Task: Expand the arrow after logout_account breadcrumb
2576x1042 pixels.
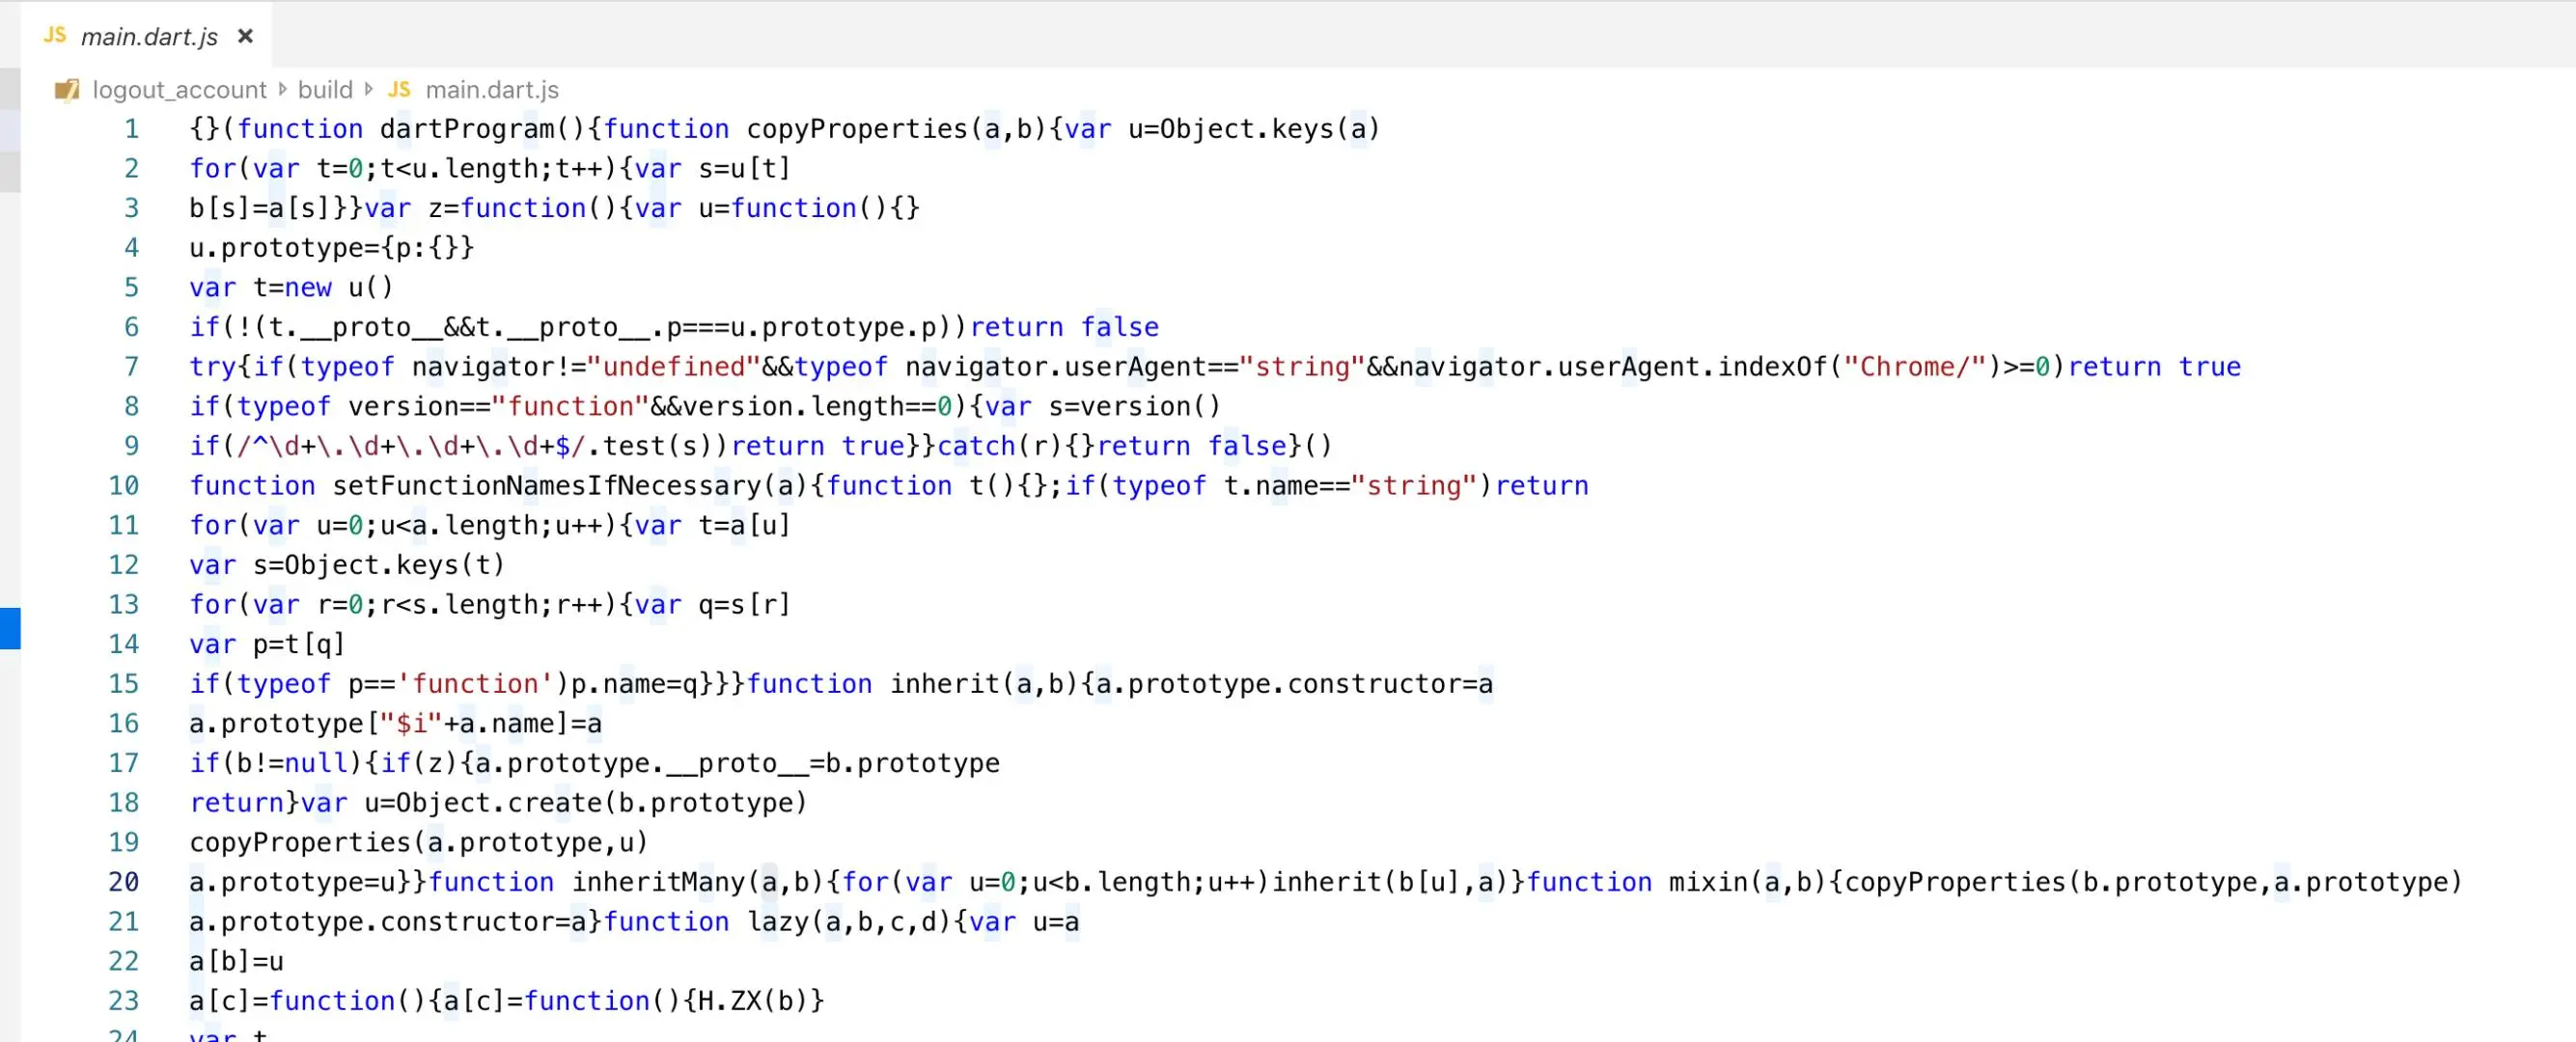Action: pos(283,89)
